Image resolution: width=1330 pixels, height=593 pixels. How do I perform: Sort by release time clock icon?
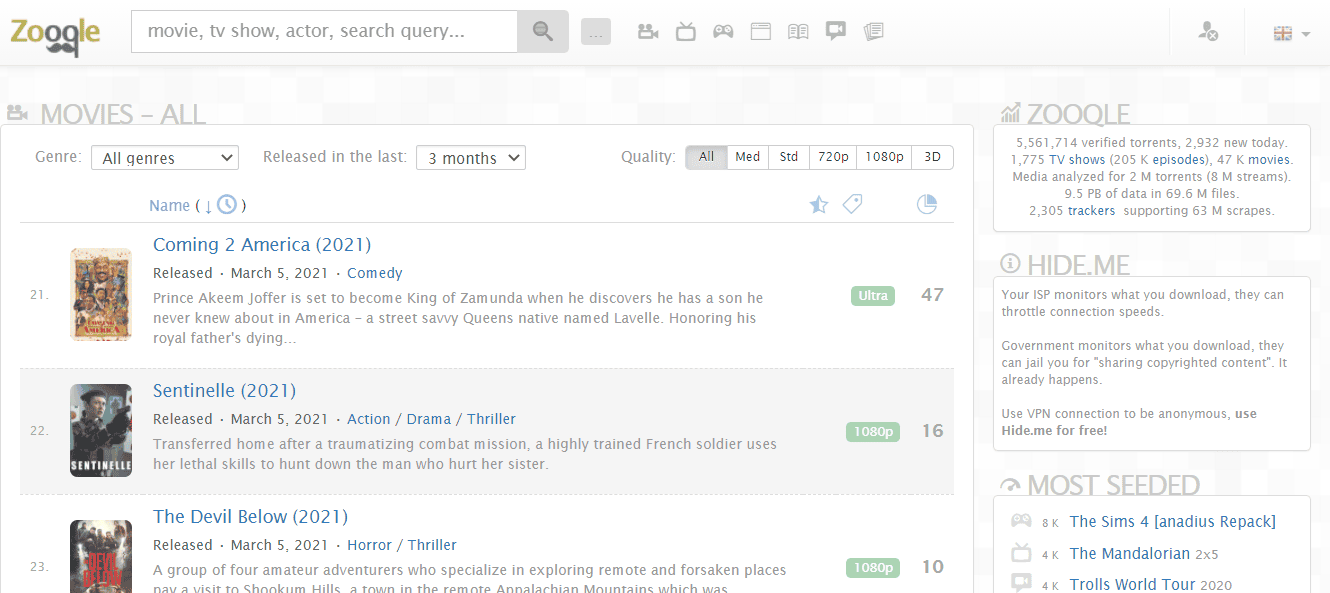tap(227, 205)
